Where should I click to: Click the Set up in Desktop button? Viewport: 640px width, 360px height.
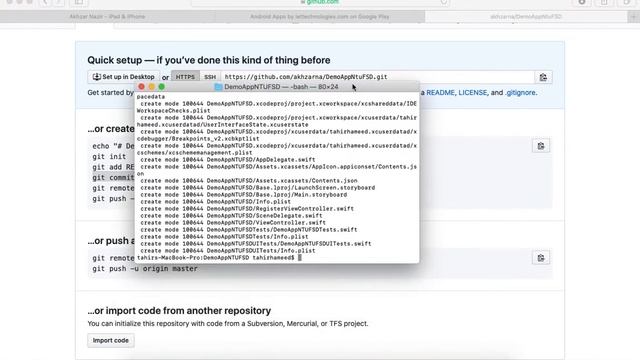(x=124, y=77)
